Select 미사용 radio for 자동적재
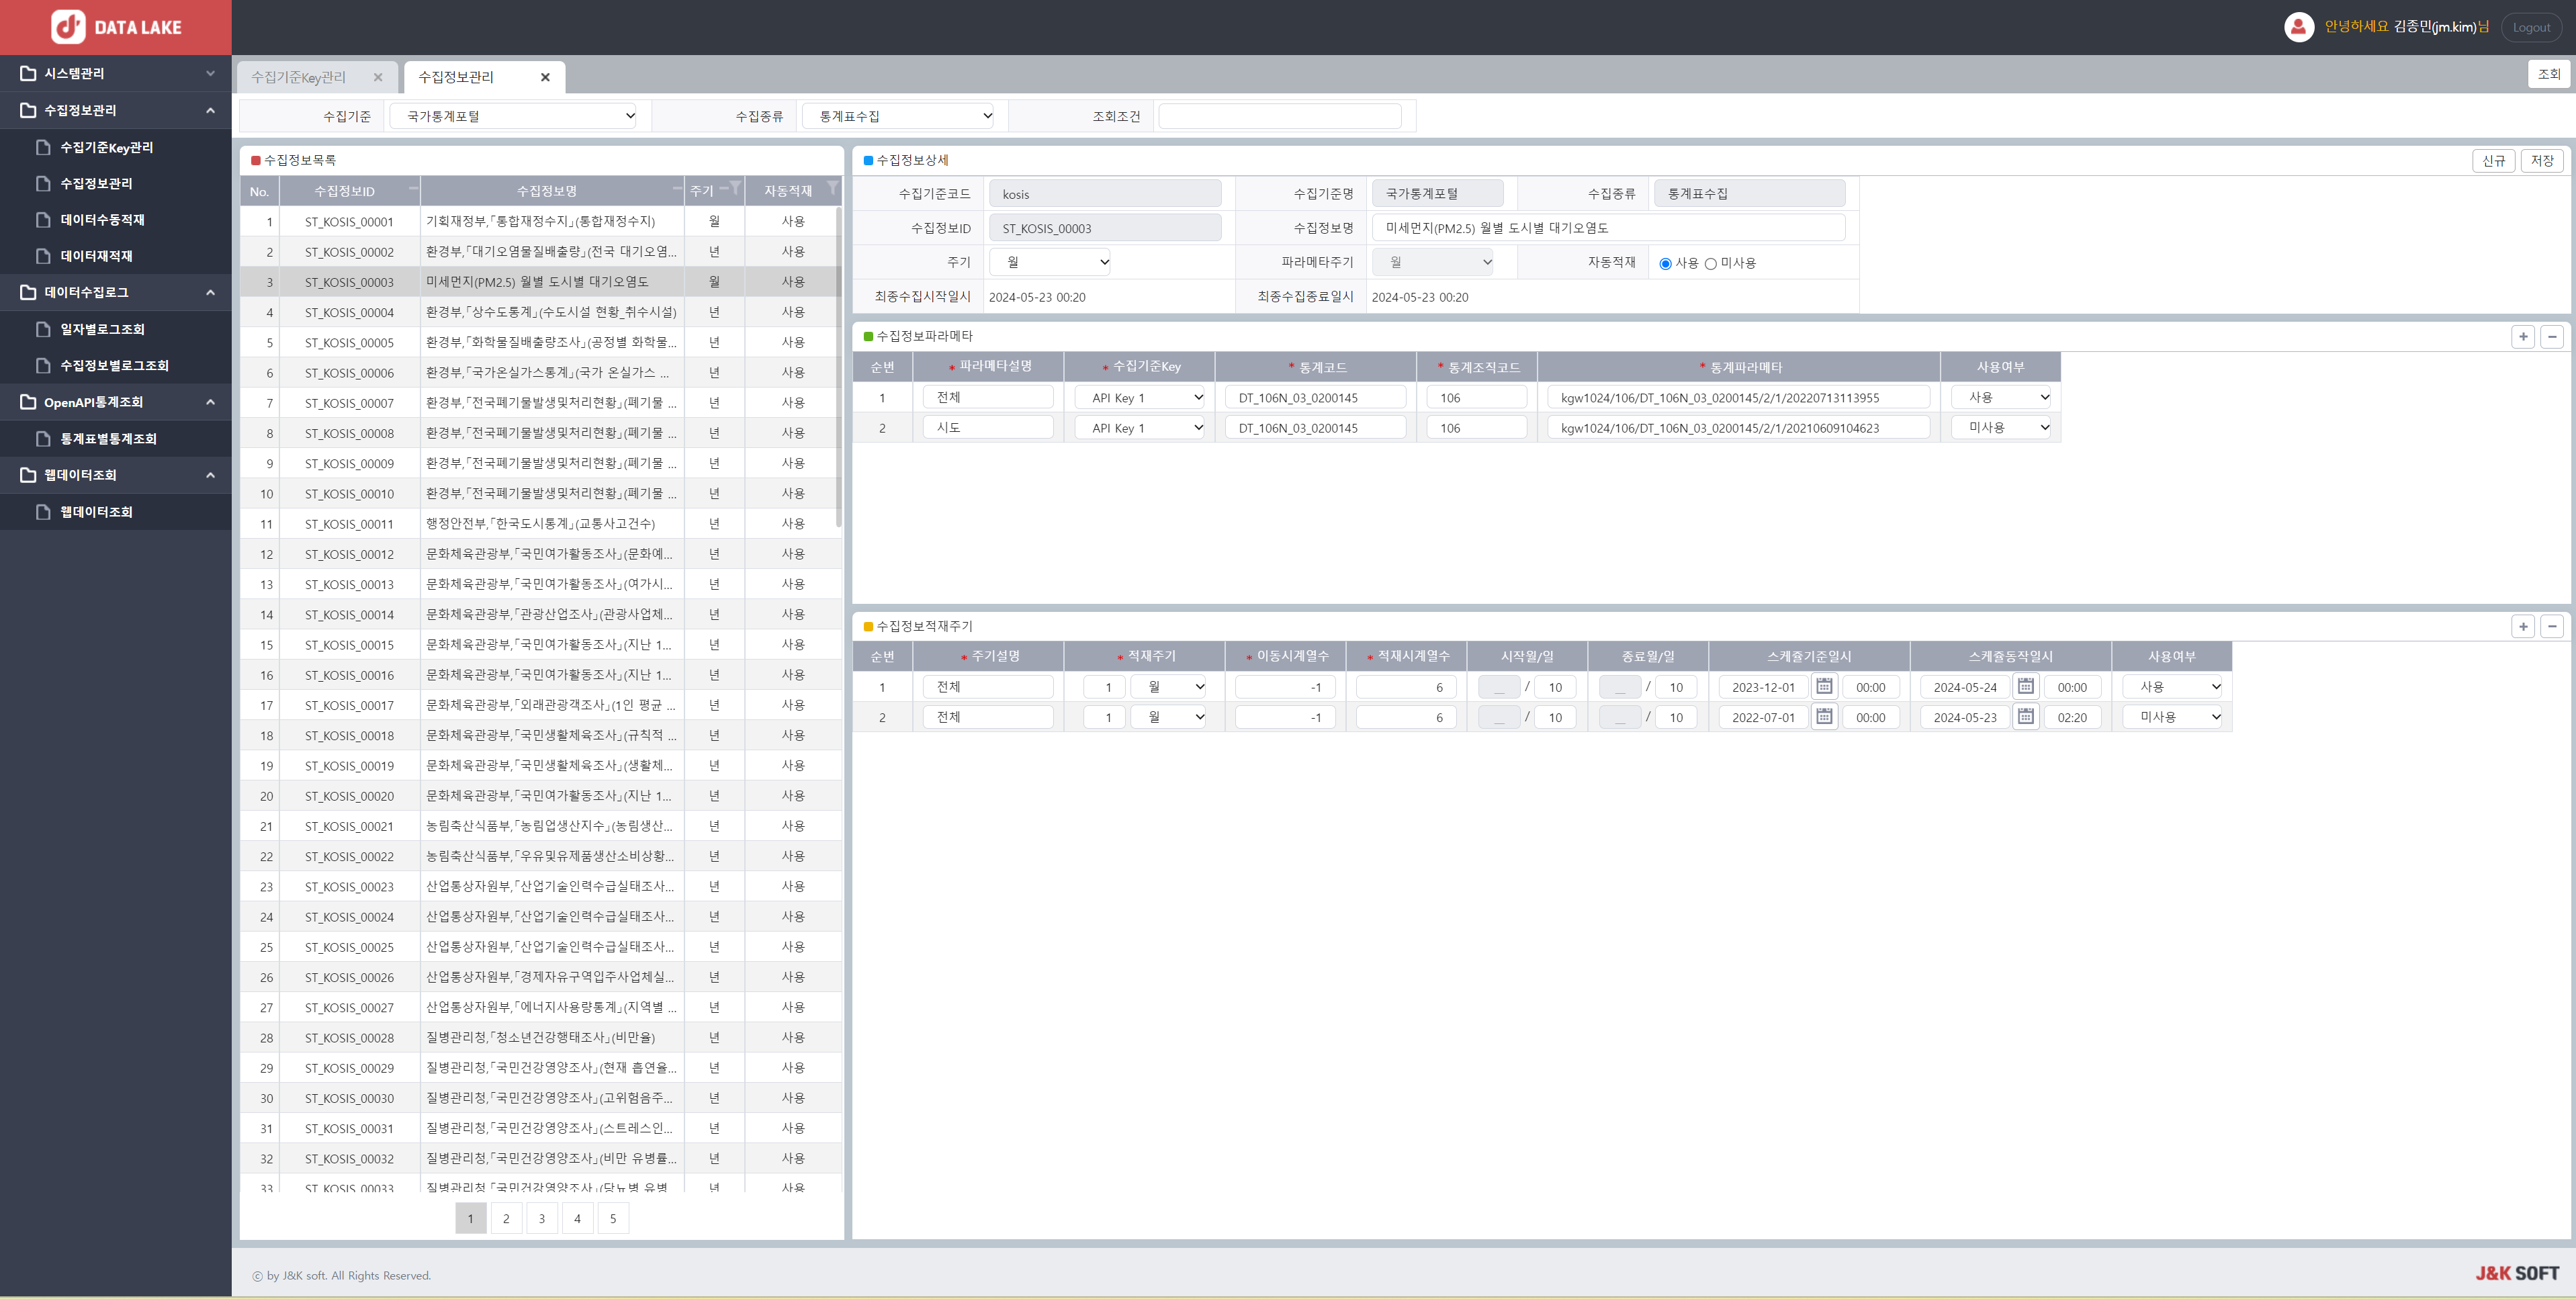 point(1710,264)
